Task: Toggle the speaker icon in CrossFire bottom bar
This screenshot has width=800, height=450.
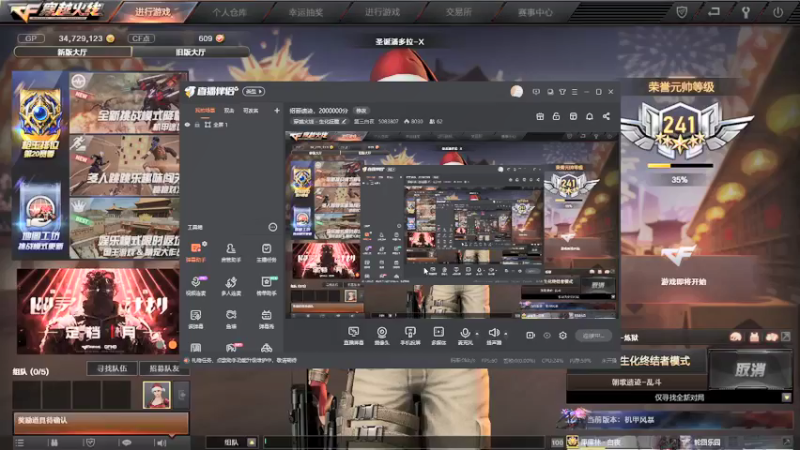Action: [x=162, y=442]
